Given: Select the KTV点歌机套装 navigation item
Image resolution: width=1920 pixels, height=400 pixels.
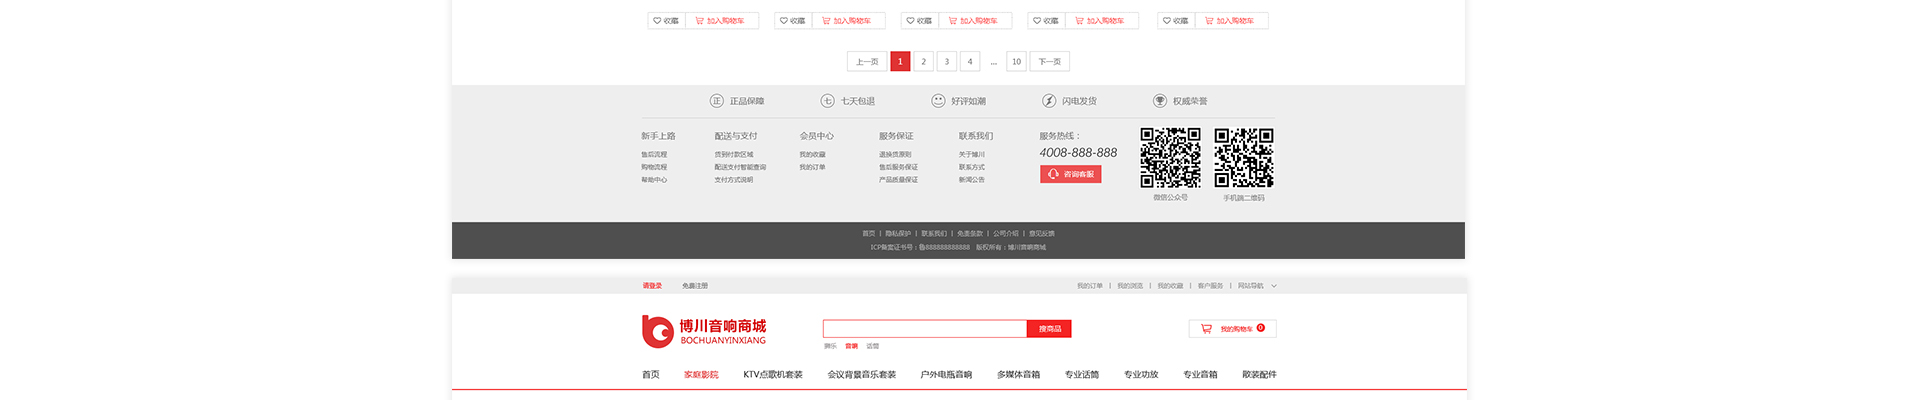Looking at the screenshot, I should point(773,375).
